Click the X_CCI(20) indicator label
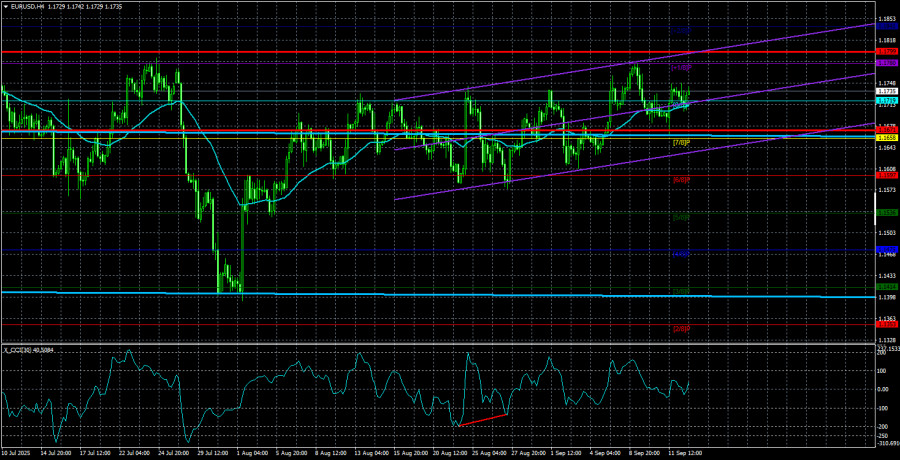 click(x=28, y=349)
